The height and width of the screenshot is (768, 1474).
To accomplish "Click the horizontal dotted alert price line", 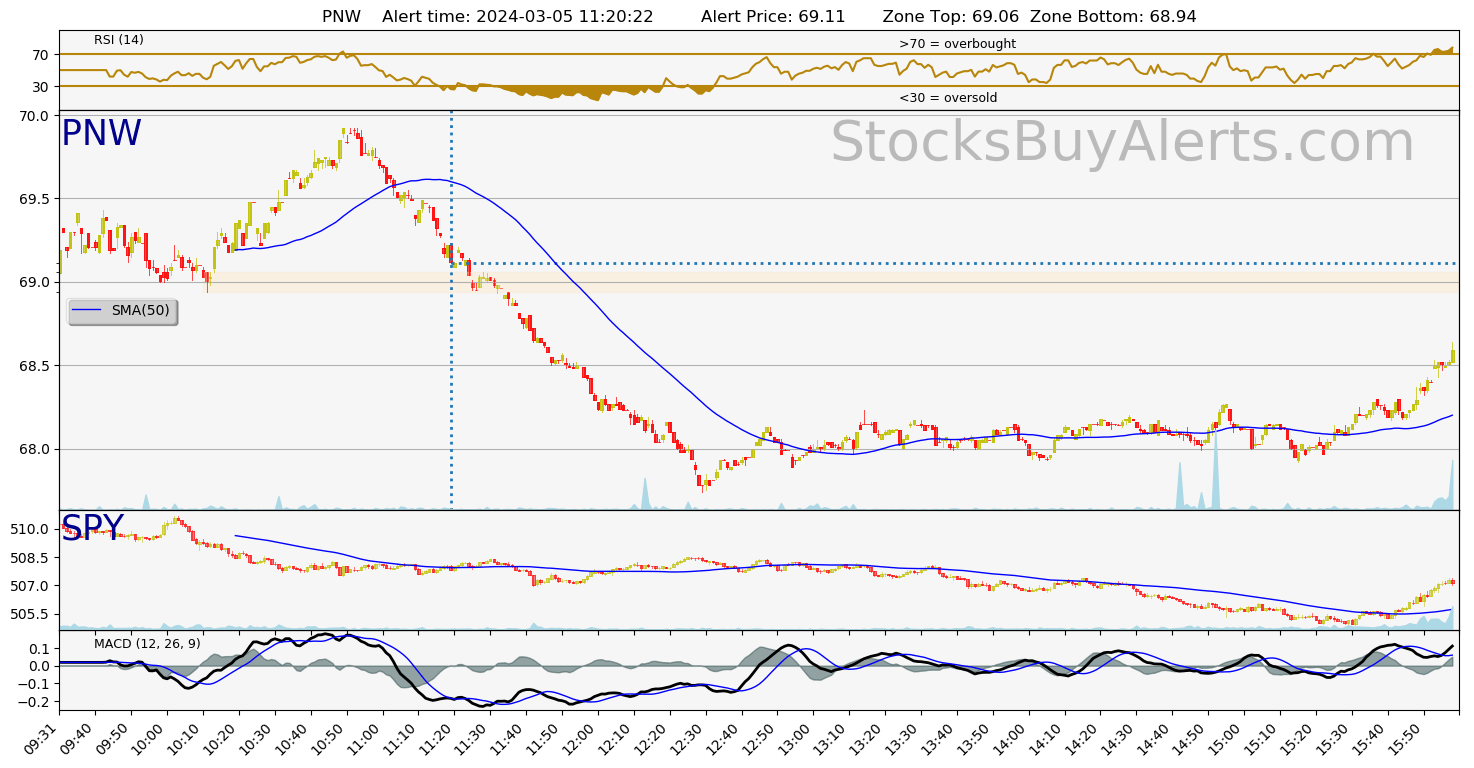I will click(954, 264).
